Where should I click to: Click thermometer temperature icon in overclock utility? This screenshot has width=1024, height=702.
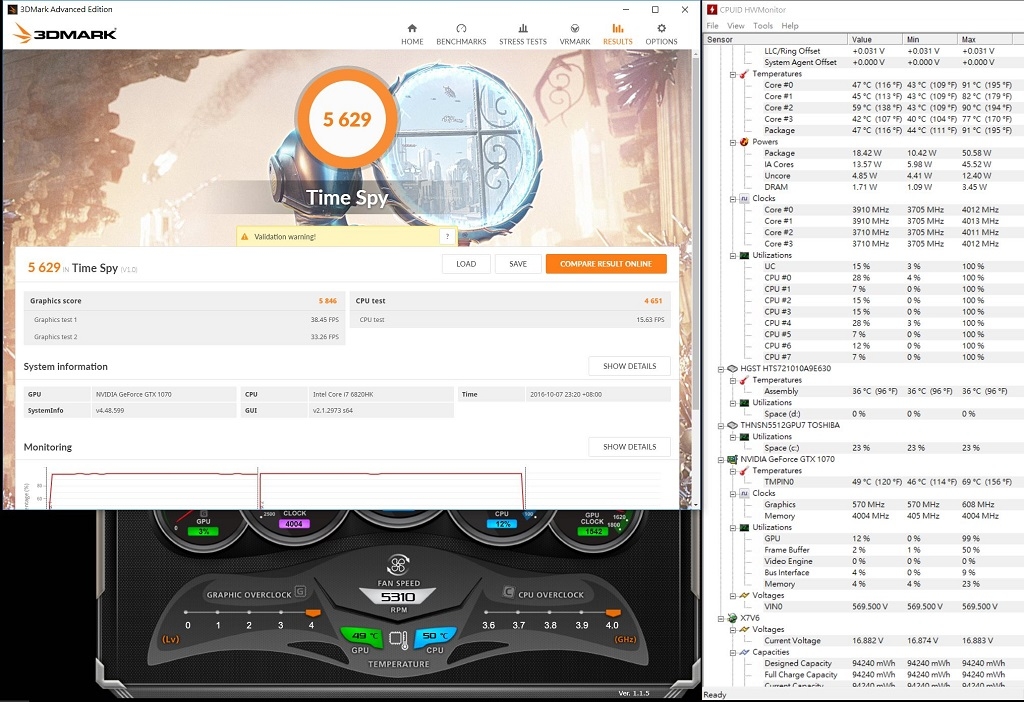coord(398,639)
